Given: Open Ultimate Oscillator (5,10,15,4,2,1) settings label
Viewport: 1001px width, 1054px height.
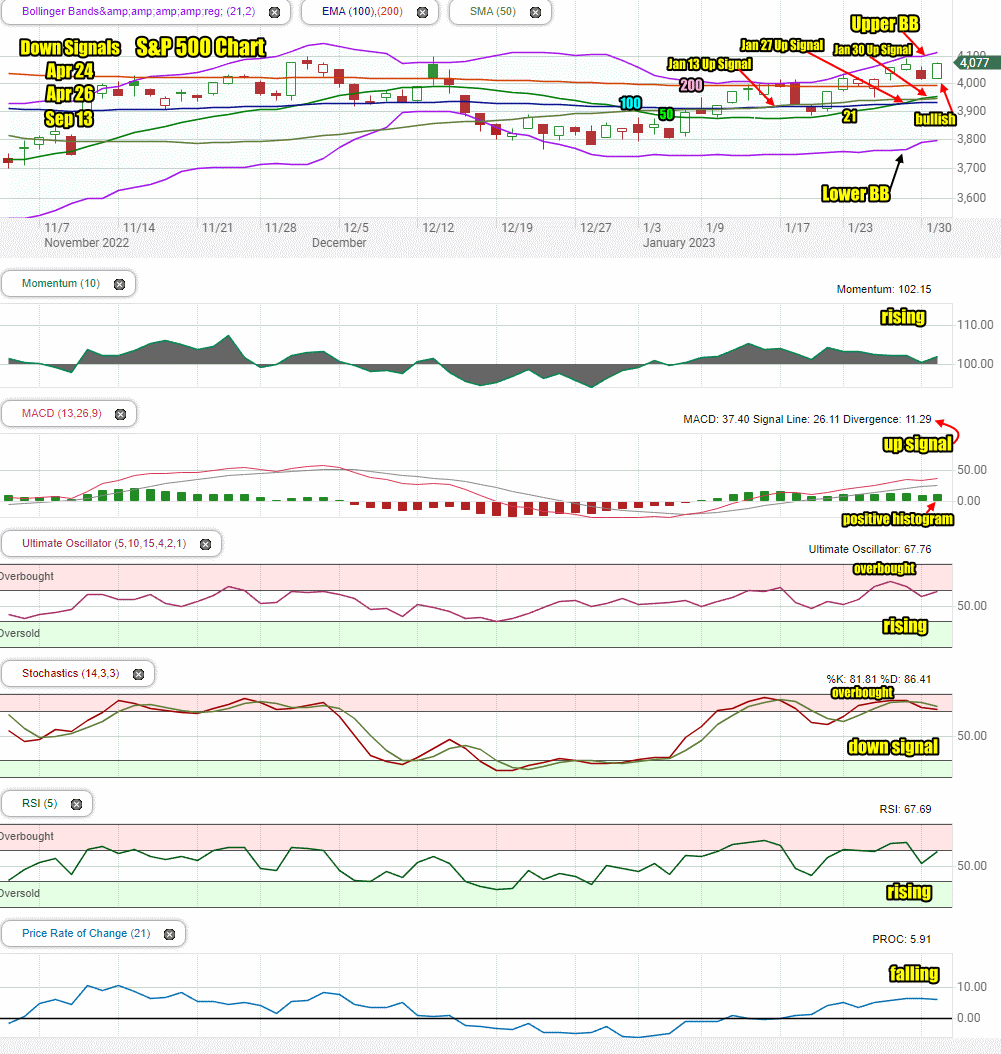Looking at the screenshot, I should click(x=104, y=543).
